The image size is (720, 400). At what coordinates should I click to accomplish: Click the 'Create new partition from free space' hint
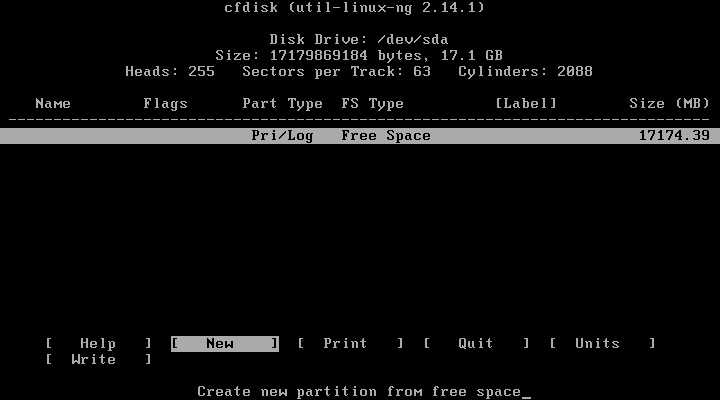click(x=359, y=392)
